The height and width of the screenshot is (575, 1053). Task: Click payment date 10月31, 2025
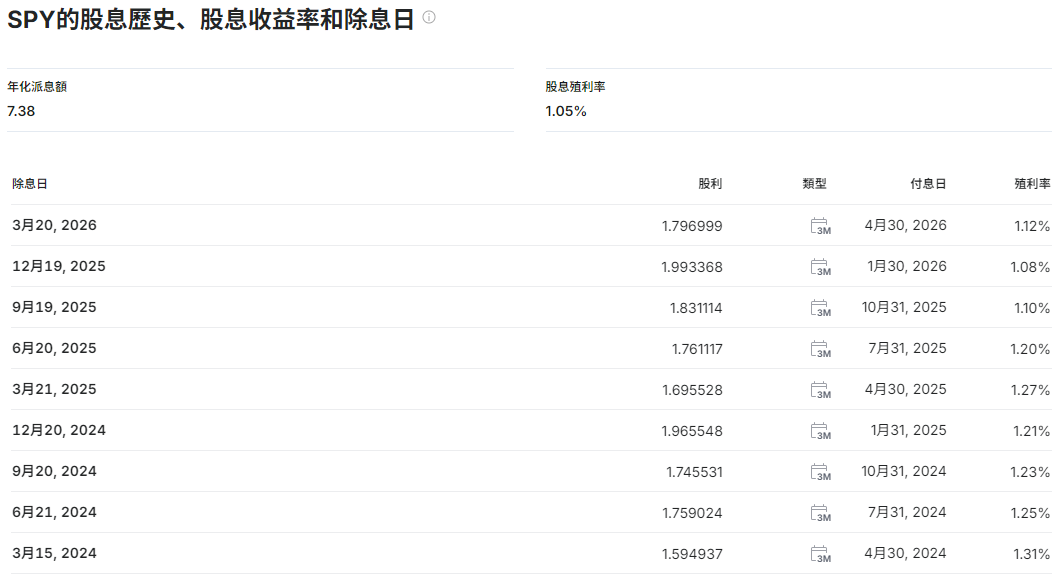click(x=904, y=308)
